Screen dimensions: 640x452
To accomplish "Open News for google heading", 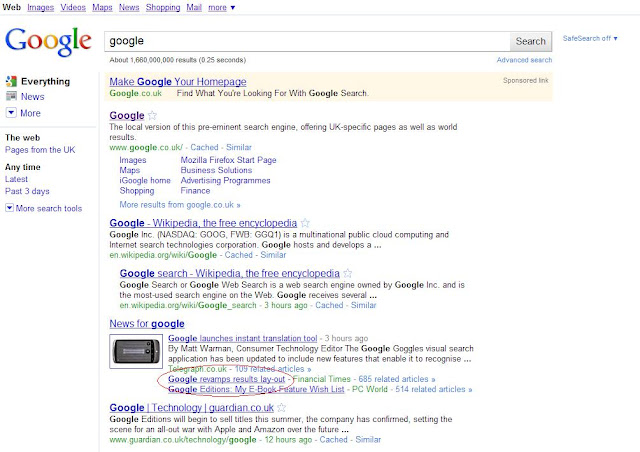I will [147, 324].
